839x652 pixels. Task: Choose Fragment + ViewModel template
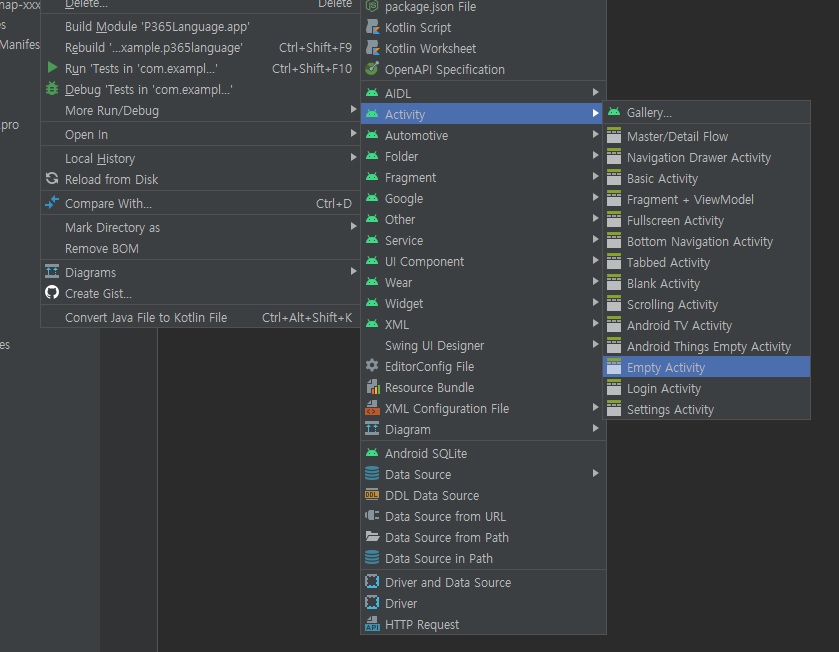(x=706, y=199)
